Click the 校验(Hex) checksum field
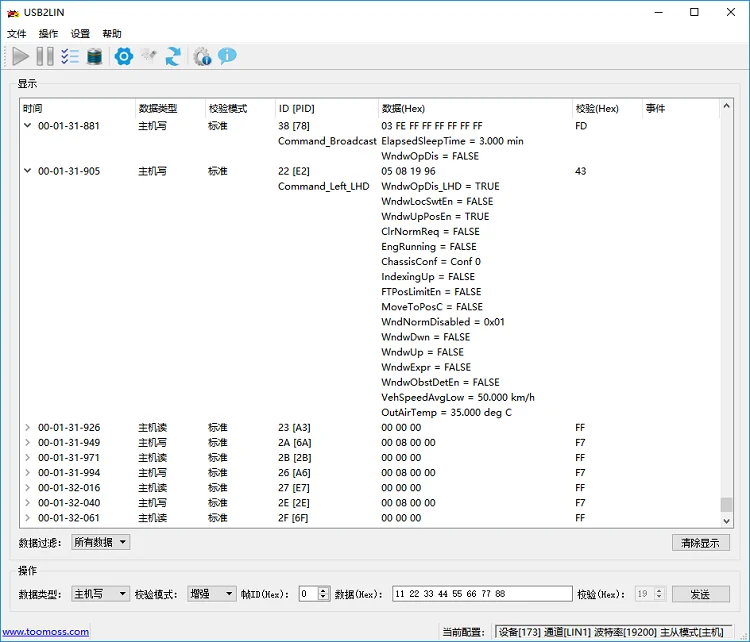The image size is (750, 642). (x=644, y=594)
